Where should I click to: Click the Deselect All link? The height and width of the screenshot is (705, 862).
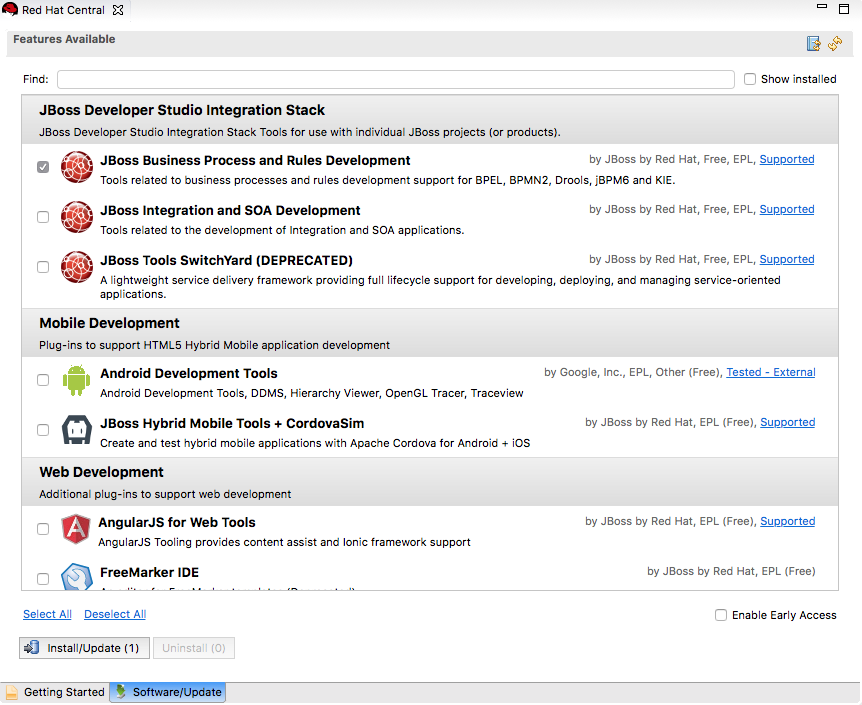point(115,614)
